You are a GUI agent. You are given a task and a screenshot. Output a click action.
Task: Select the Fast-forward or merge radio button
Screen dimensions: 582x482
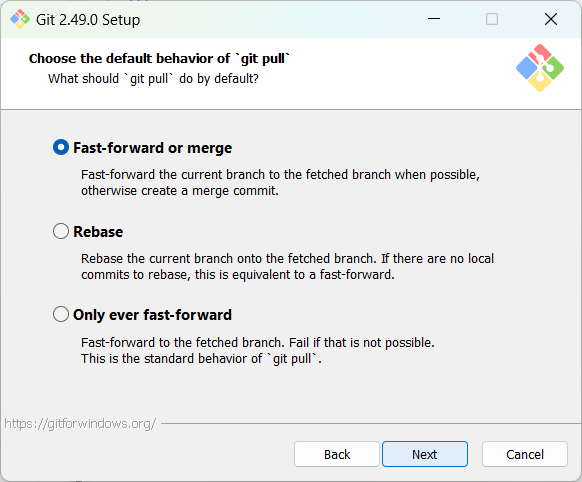61,147
